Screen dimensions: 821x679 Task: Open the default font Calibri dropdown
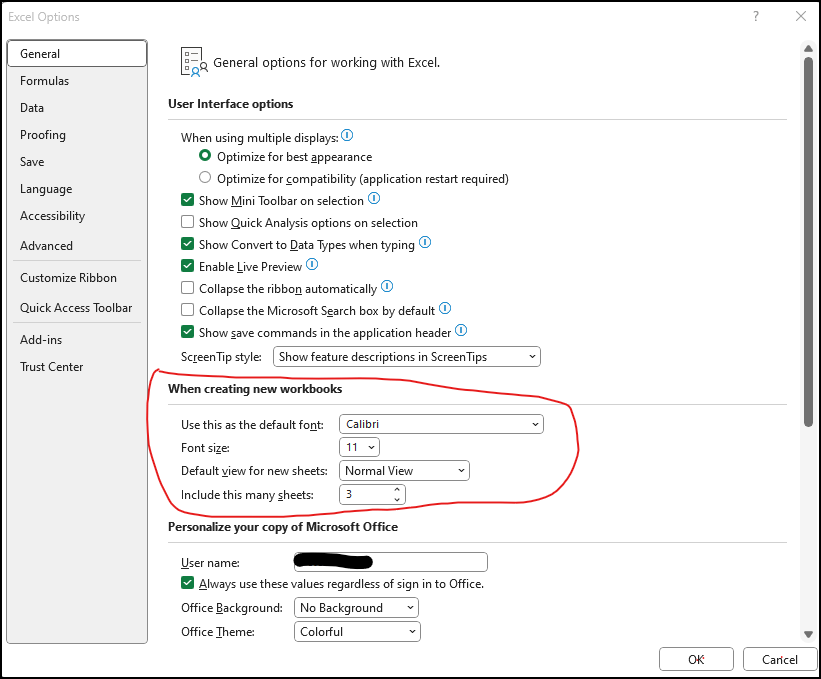(x=441, y=424)
